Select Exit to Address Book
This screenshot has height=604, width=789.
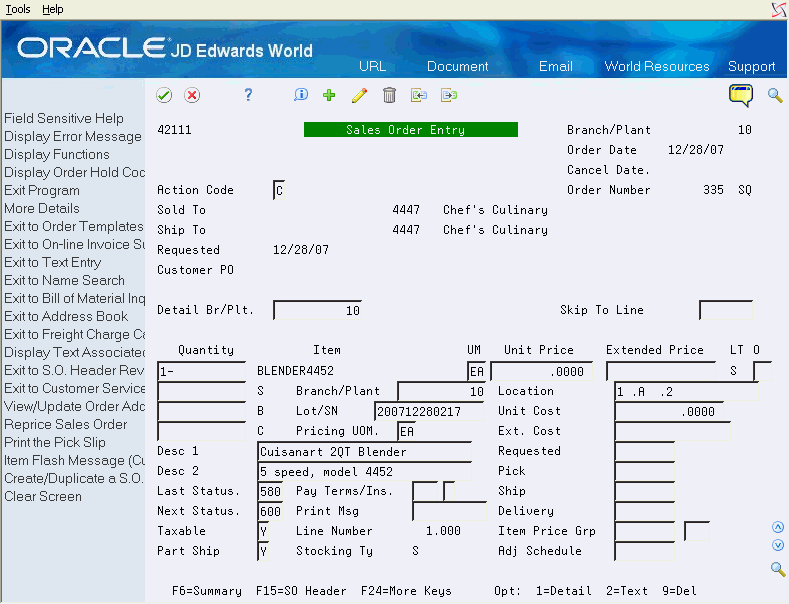[66, 317]
